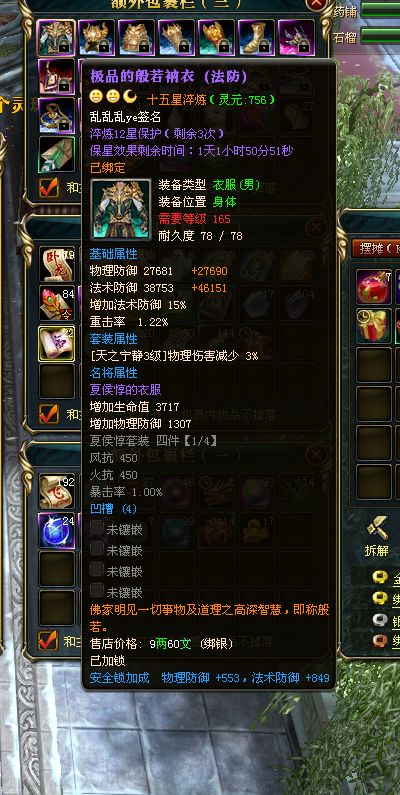The image size is (400, 795).
Task: Select the purple claw weapon item
Action: [296, 38]
